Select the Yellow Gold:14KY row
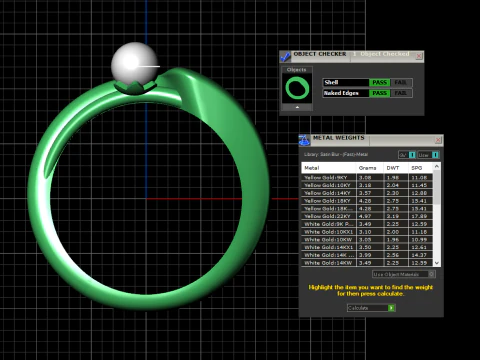Viewport: 480px width, 360px height. [x=367, y=193]
